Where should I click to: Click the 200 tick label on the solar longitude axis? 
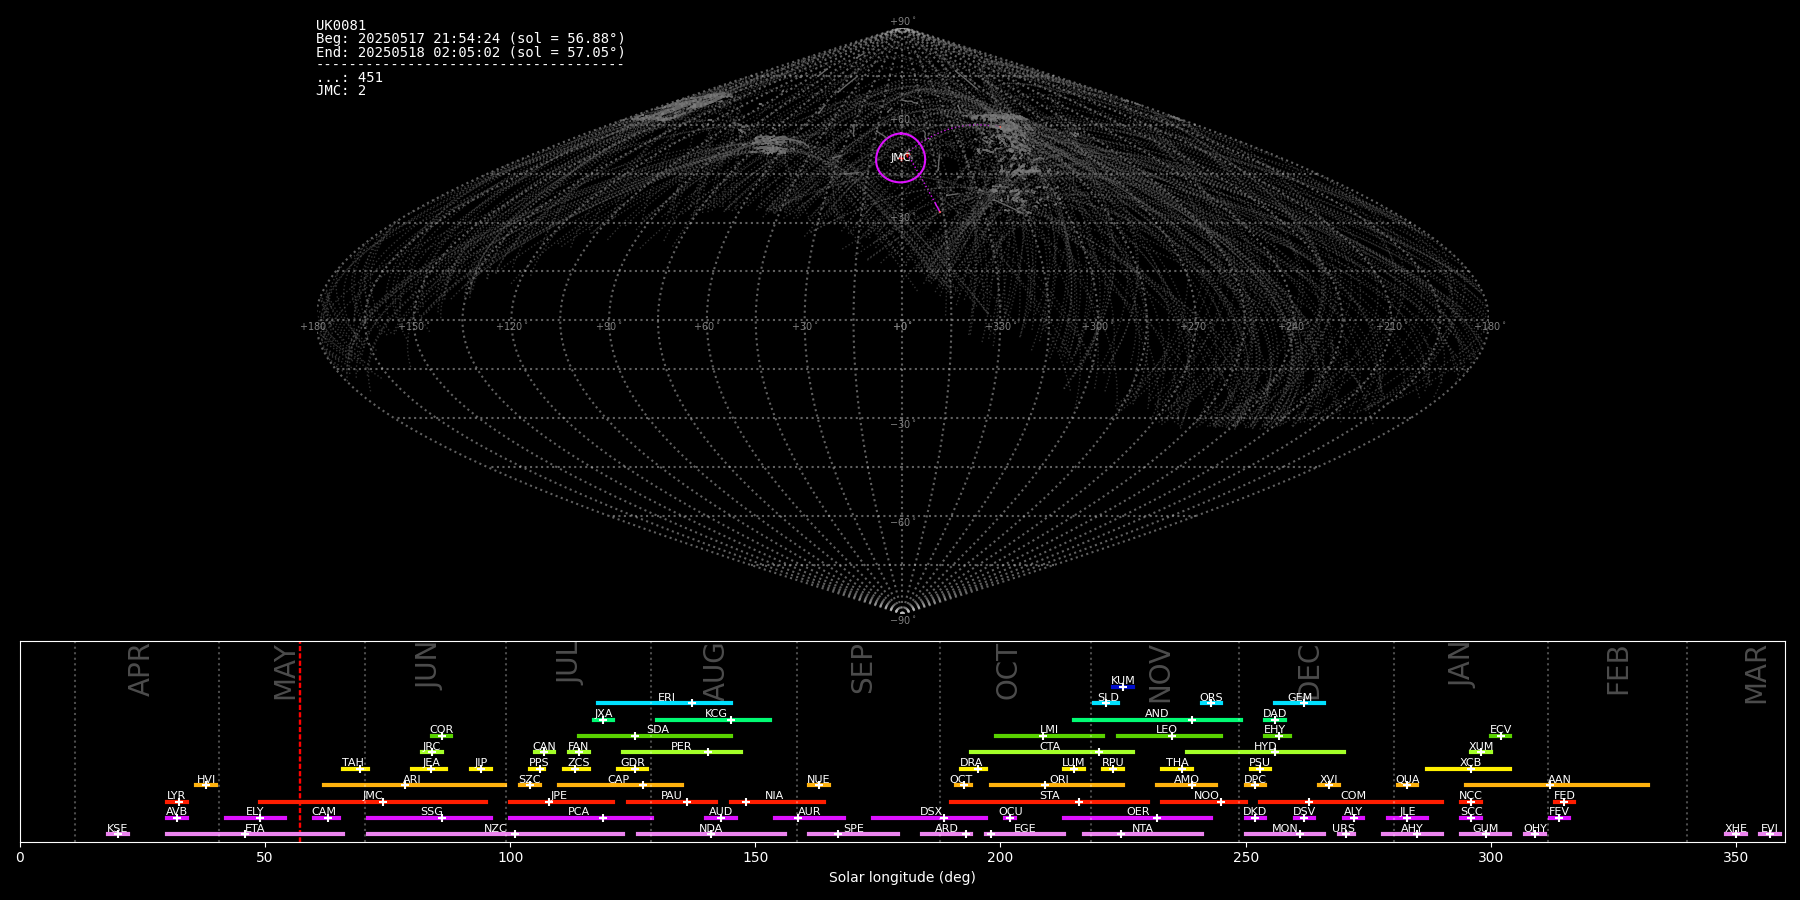click(x=1000, y=857)
